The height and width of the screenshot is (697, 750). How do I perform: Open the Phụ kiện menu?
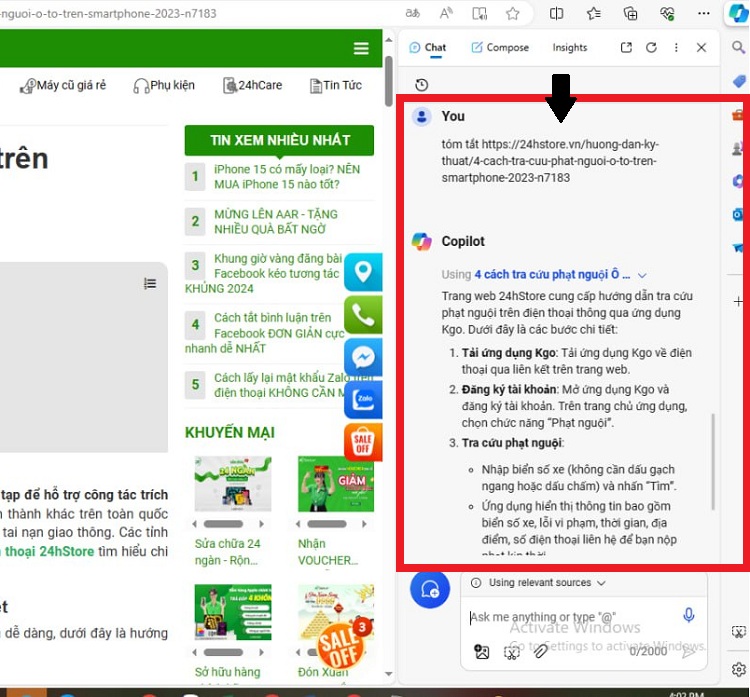point(164,85)
